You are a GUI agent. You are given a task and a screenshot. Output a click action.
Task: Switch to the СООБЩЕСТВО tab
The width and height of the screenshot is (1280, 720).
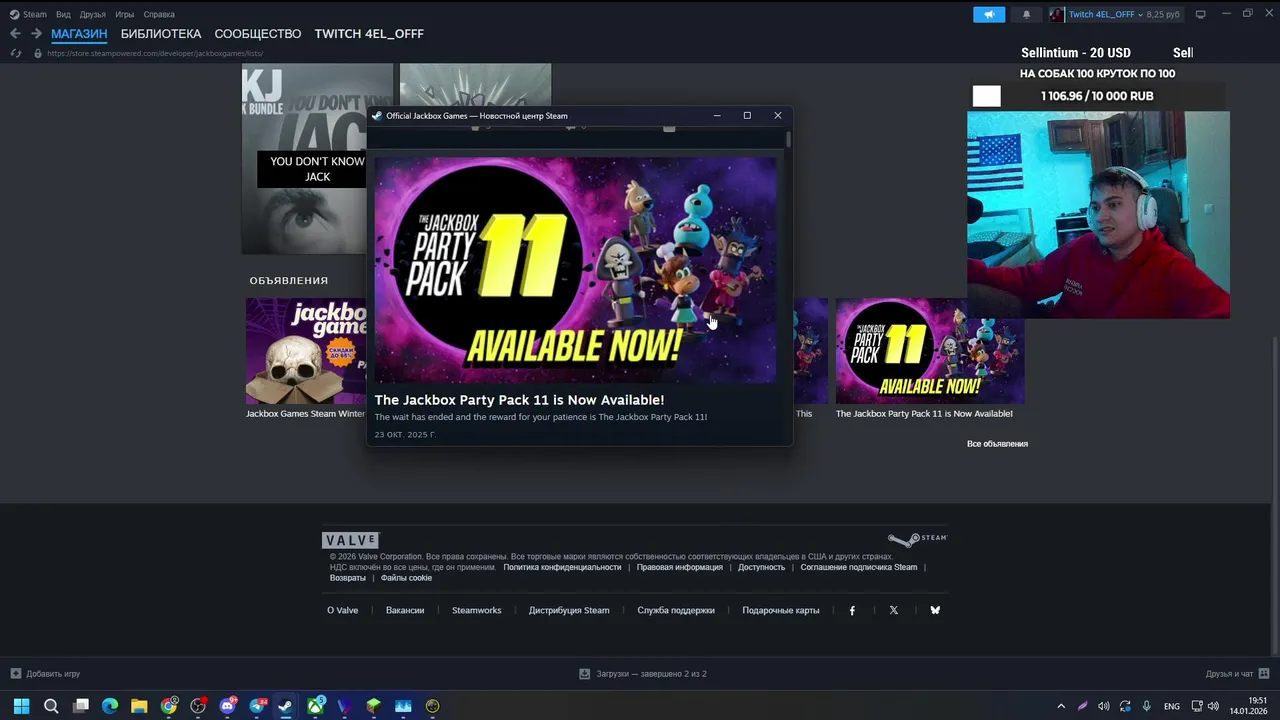(258, 33)
